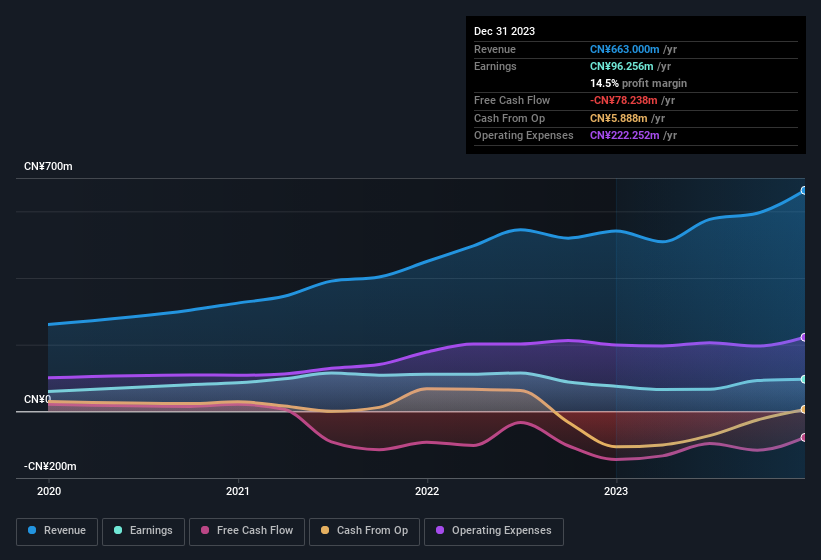Click the Operating Expenses label in tooltip
Screen dimensions: 821x560
524,136
